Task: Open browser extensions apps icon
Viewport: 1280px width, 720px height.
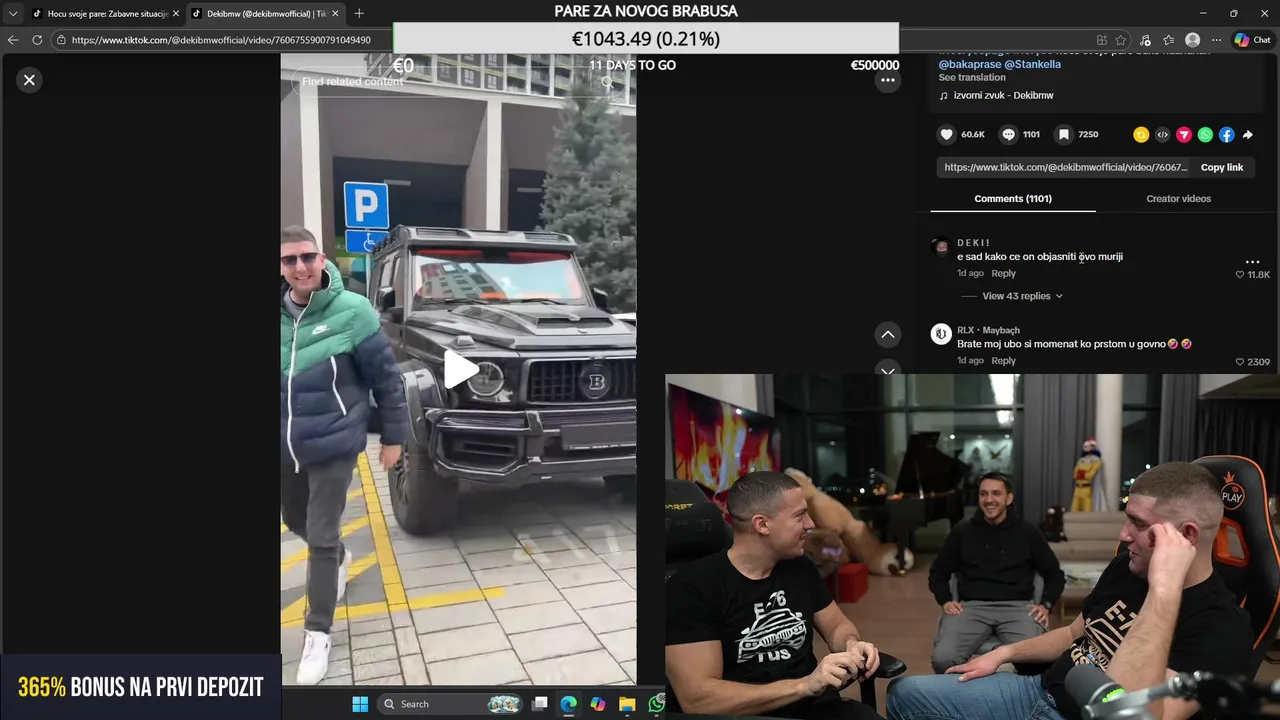Action: (x=1102, y=40)
